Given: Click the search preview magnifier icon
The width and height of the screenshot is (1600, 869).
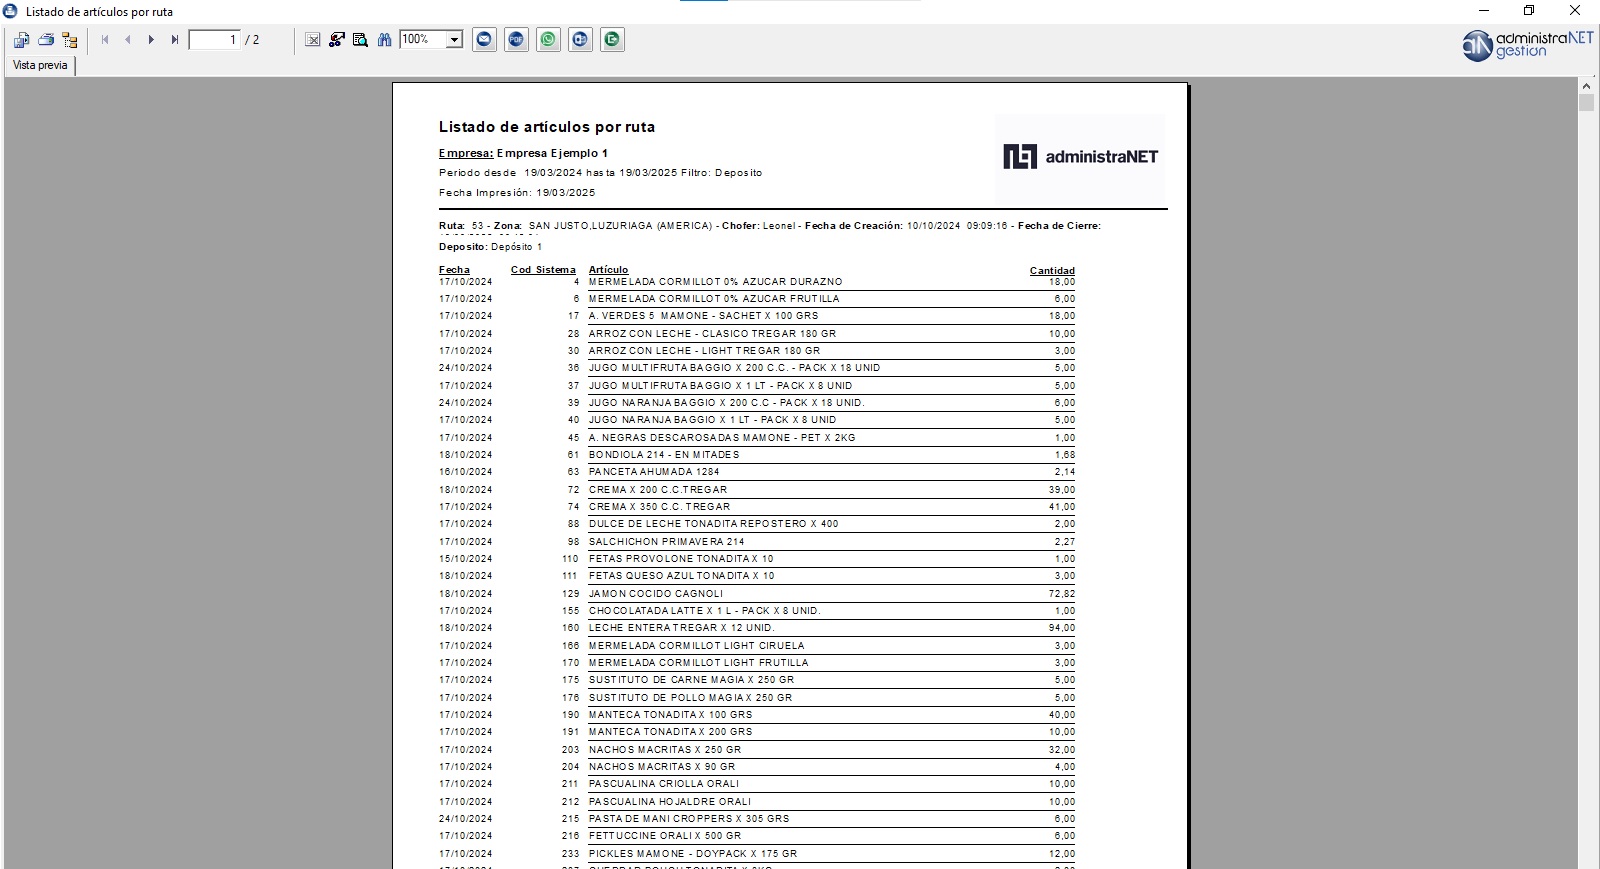Looking at the screenshot, I should pyautogui.click(x=361, y=40).
